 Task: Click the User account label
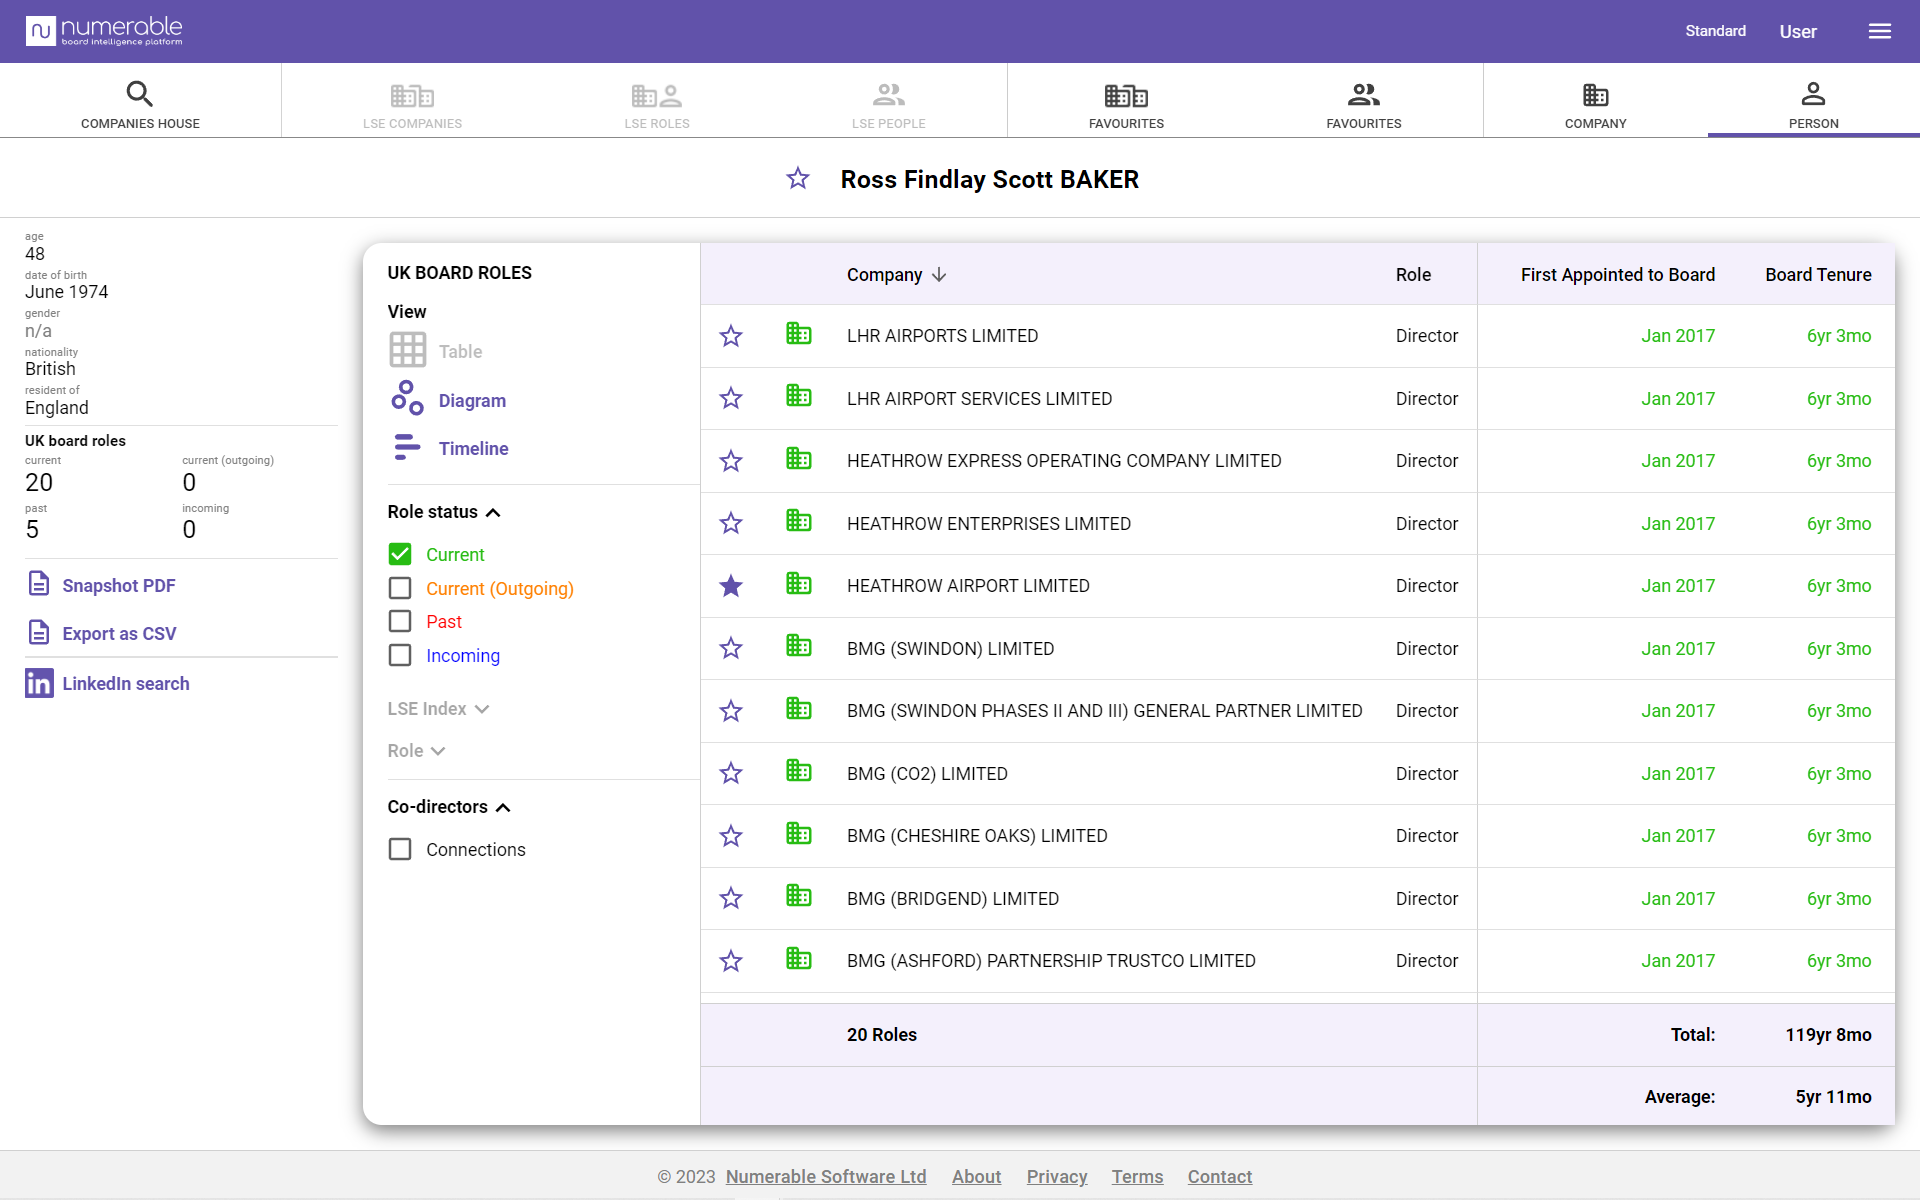[x=1798, y=32]
